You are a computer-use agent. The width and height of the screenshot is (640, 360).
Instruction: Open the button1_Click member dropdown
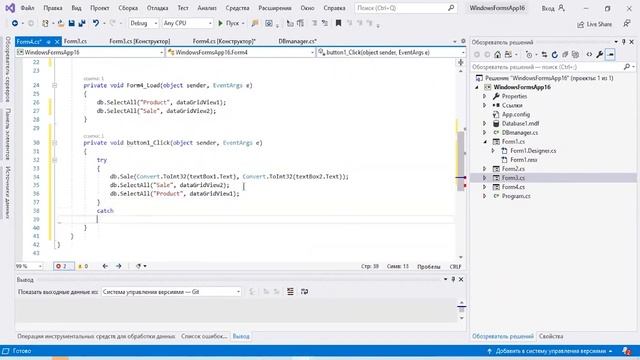tap(391, 52)
